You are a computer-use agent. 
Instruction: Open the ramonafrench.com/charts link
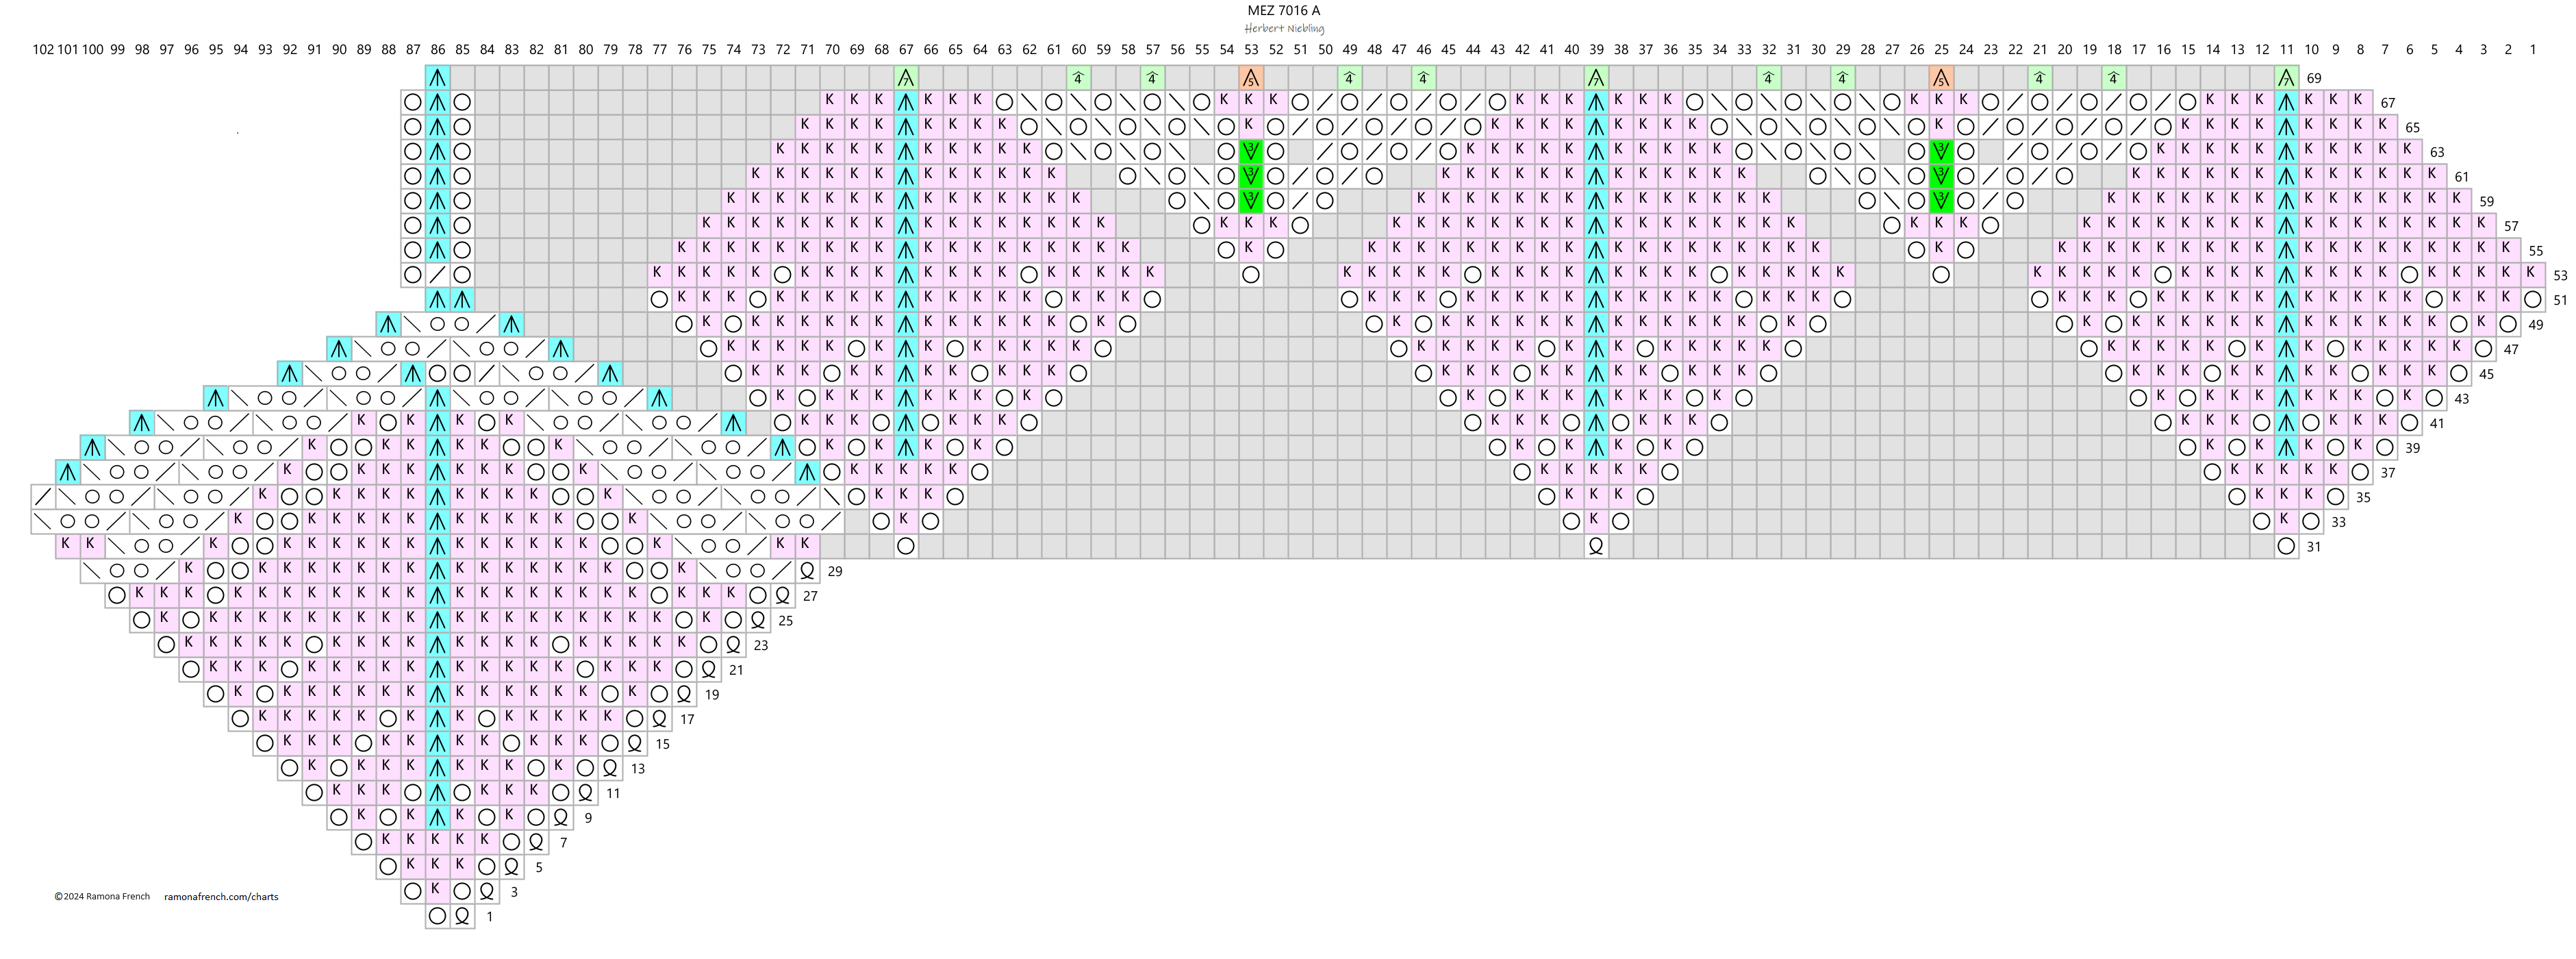pos(221,897)
